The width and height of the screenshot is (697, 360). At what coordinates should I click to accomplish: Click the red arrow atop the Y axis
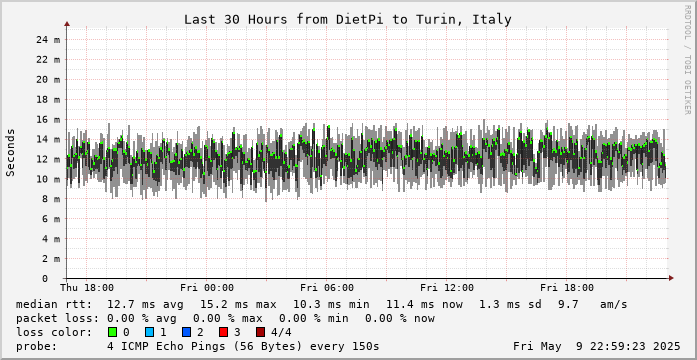point(67,24)
